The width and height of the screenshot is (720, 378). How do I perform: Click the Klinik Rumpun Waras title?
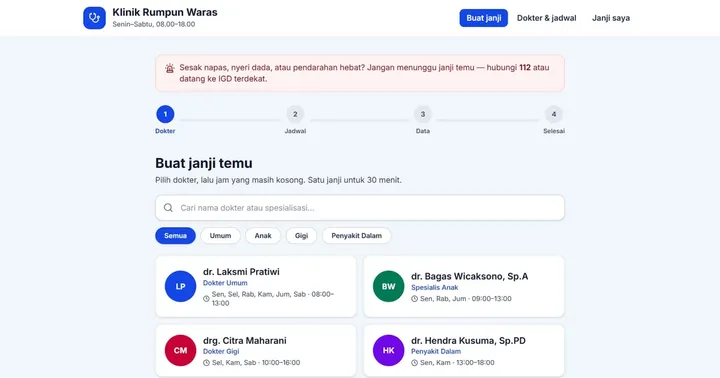(165, 12)
